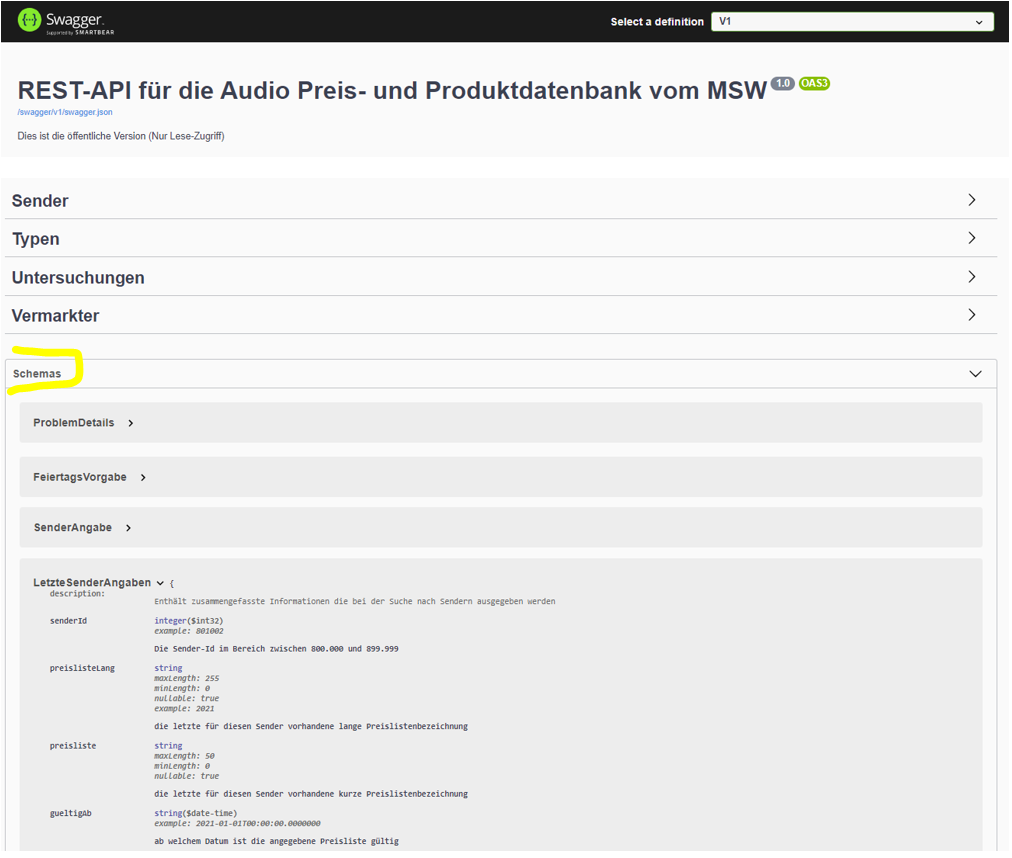Screen dimensions: 1012x858
Task: Expand the Sender section chevron
Action: click(x=972, y=200)
